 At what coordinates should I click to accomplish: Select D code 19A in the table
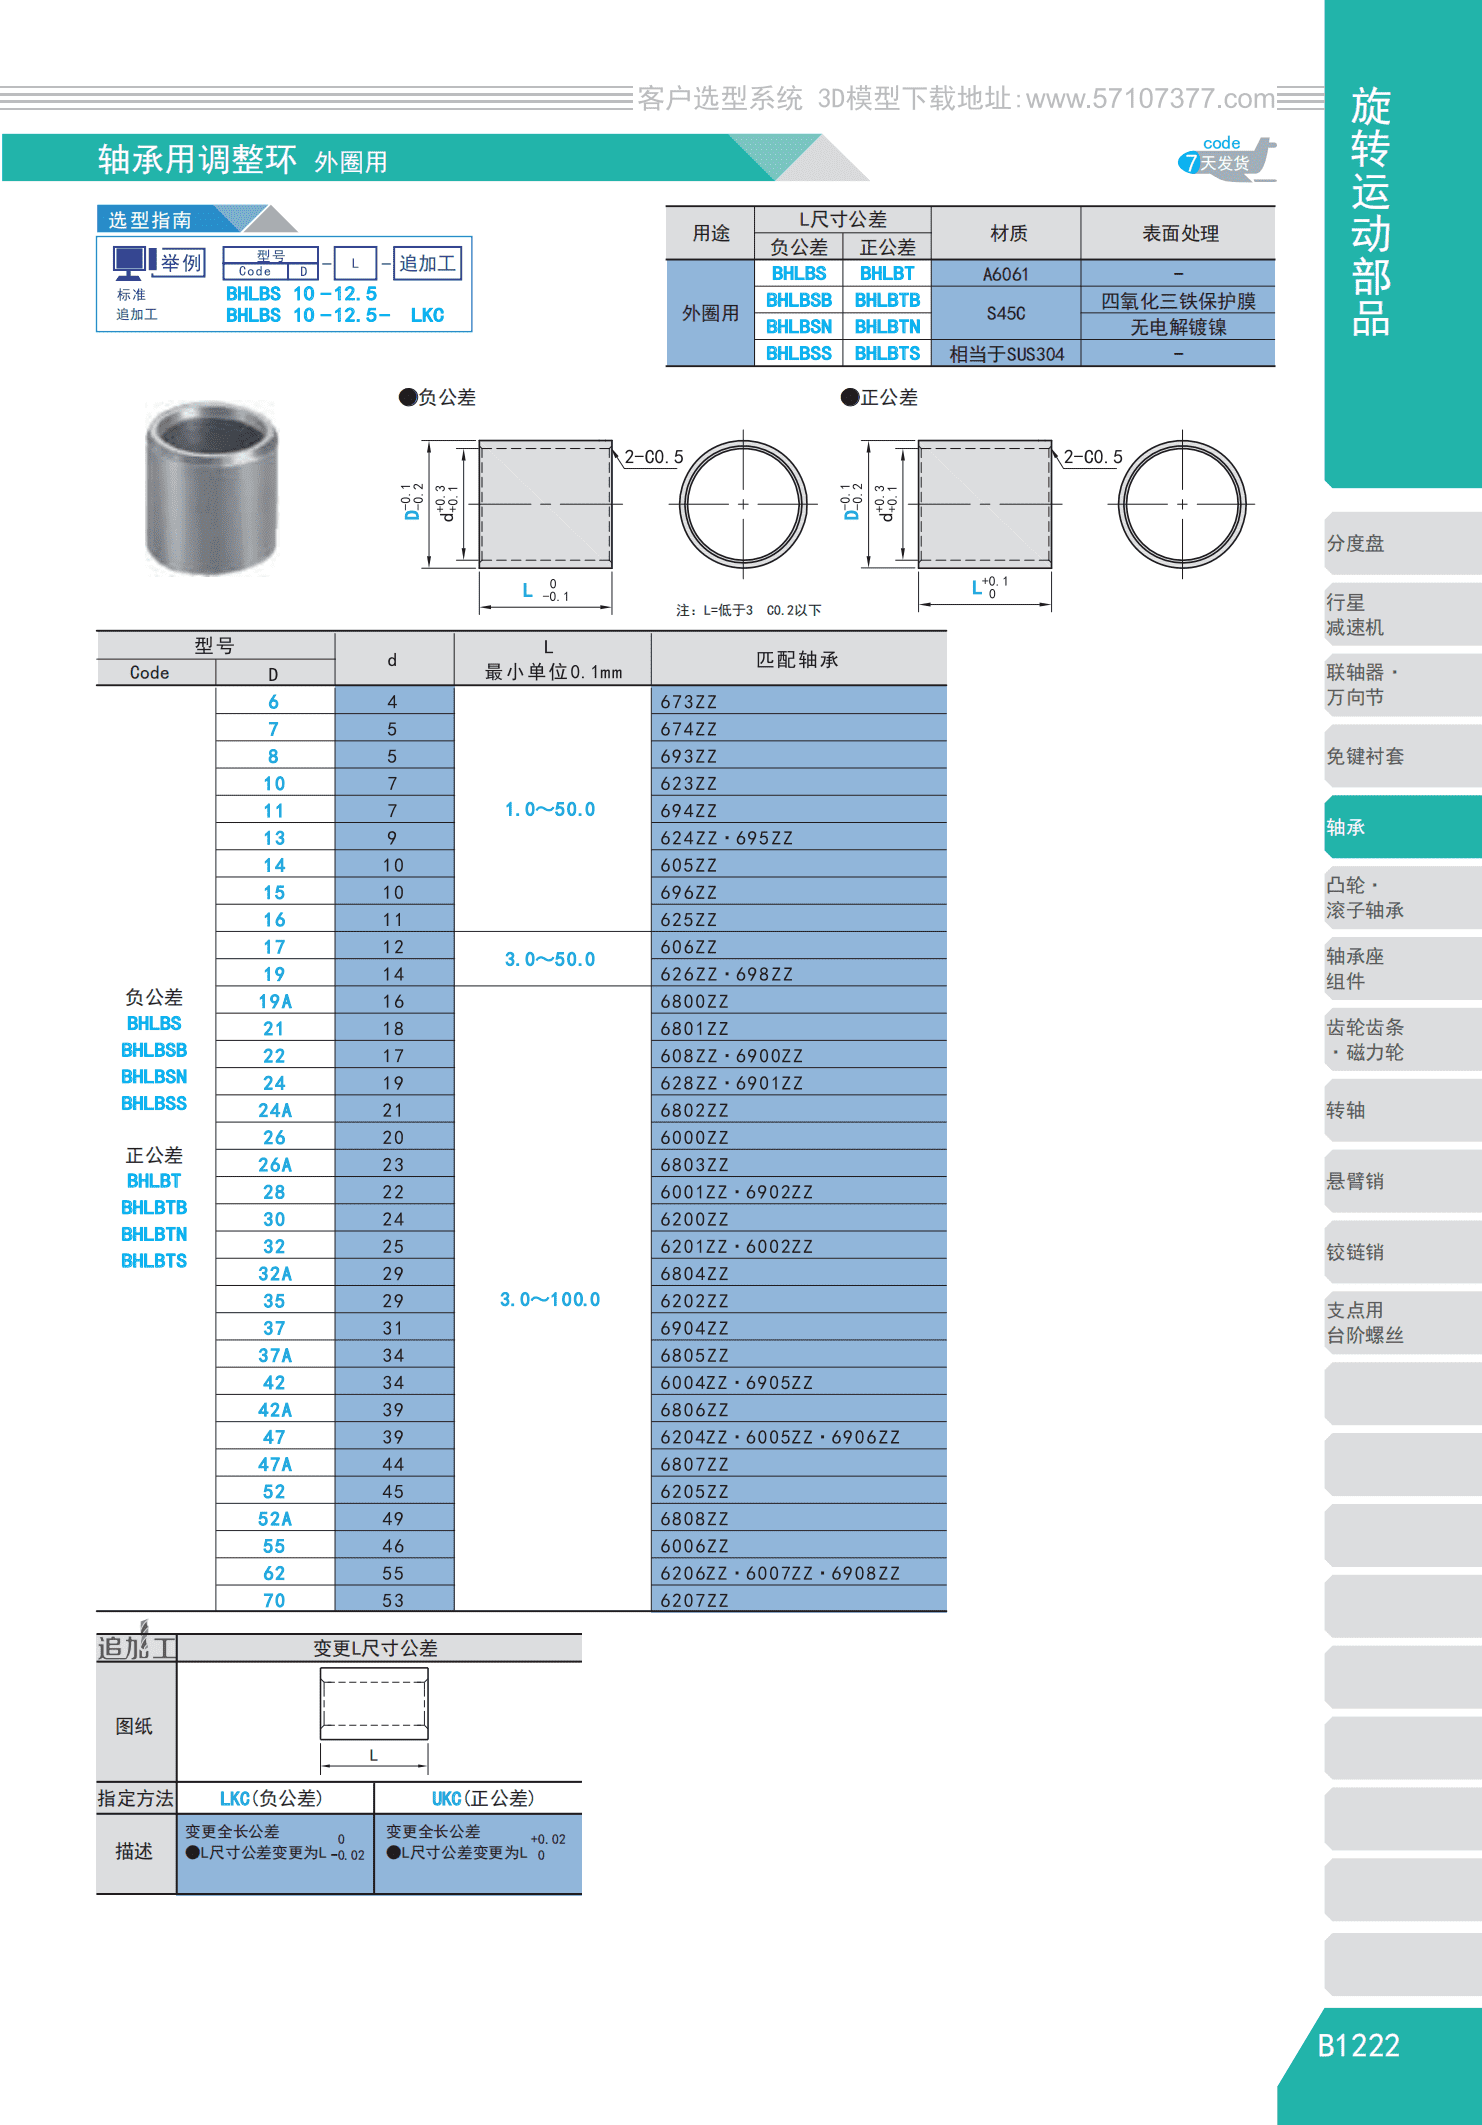pyautogui.click(x=274, y=1001)
